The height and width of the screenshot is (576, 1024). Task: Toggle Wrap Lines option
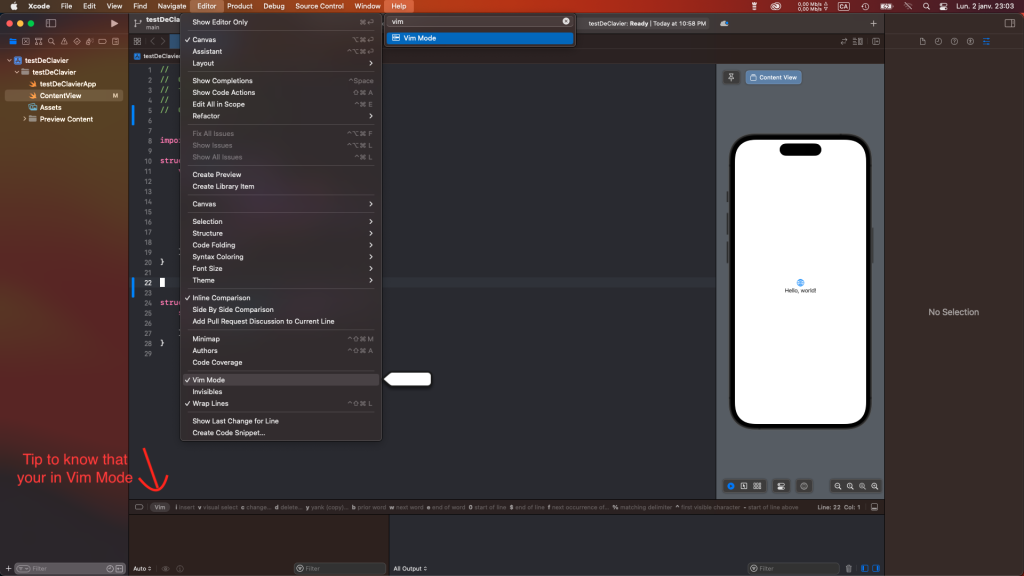pyautogui.click(x=281, y=404)
